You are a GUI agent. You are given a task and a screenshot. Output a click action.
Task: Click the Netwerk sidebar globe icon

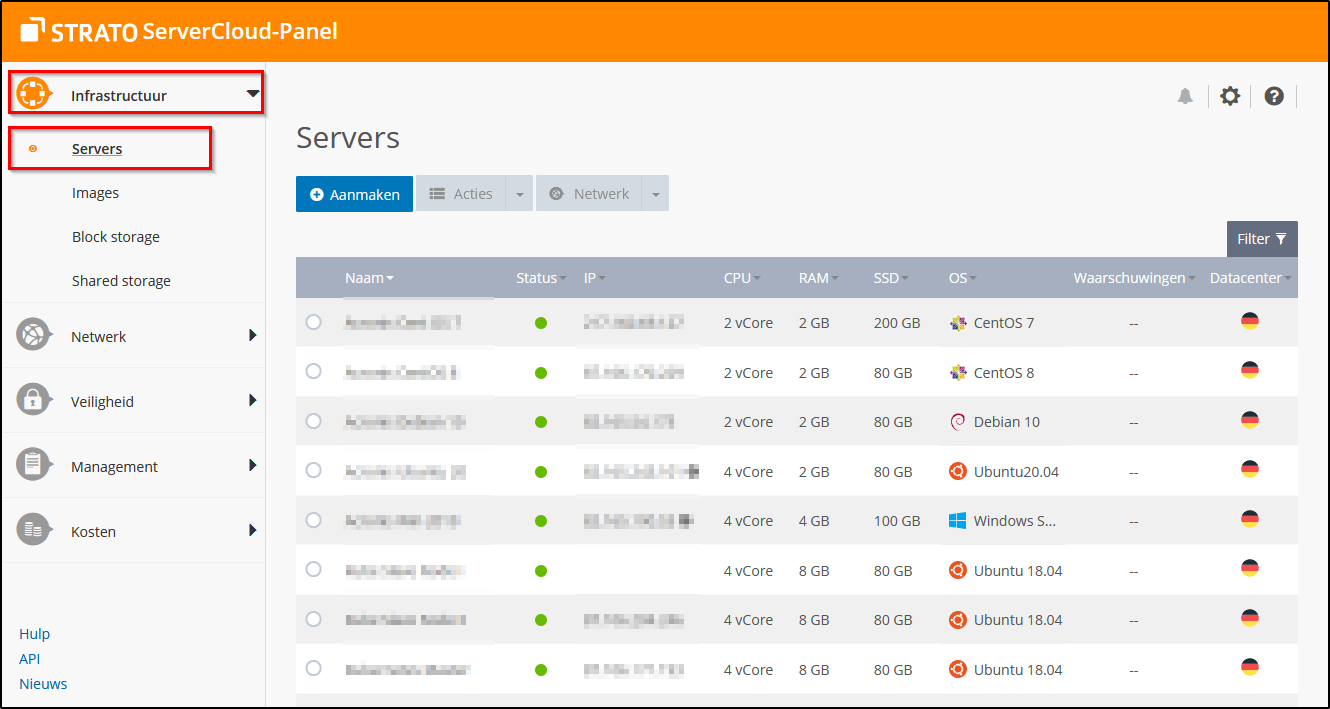[x=33, y=336]
